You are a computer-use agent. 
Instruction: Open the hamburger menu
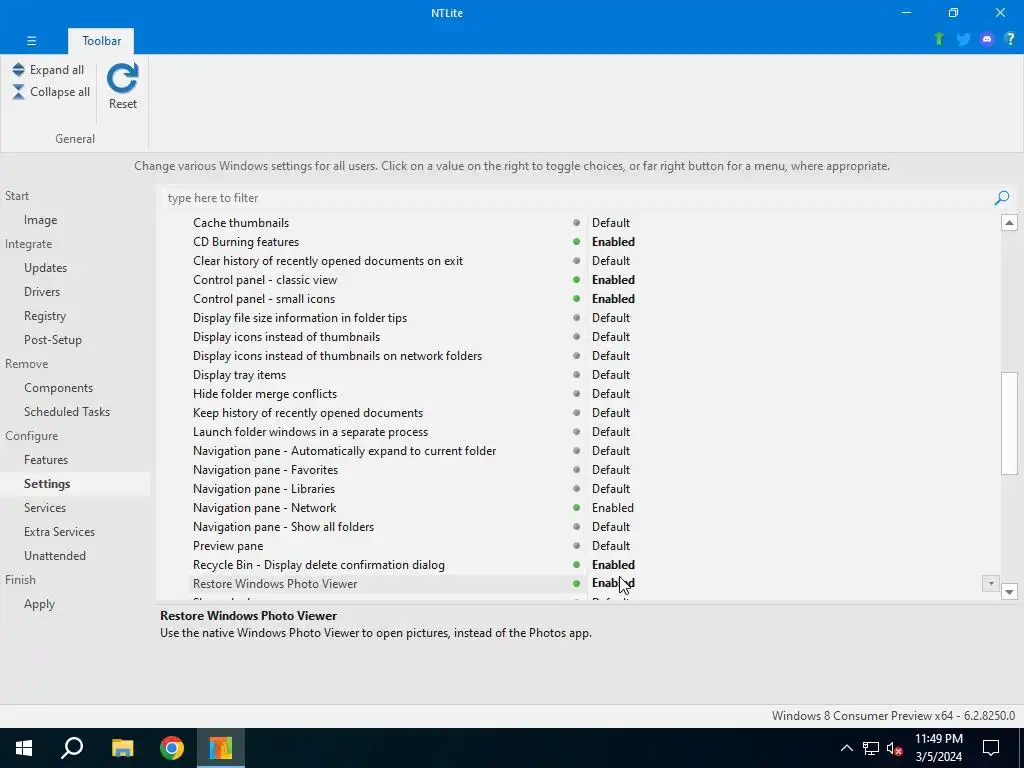pos(31,40)
